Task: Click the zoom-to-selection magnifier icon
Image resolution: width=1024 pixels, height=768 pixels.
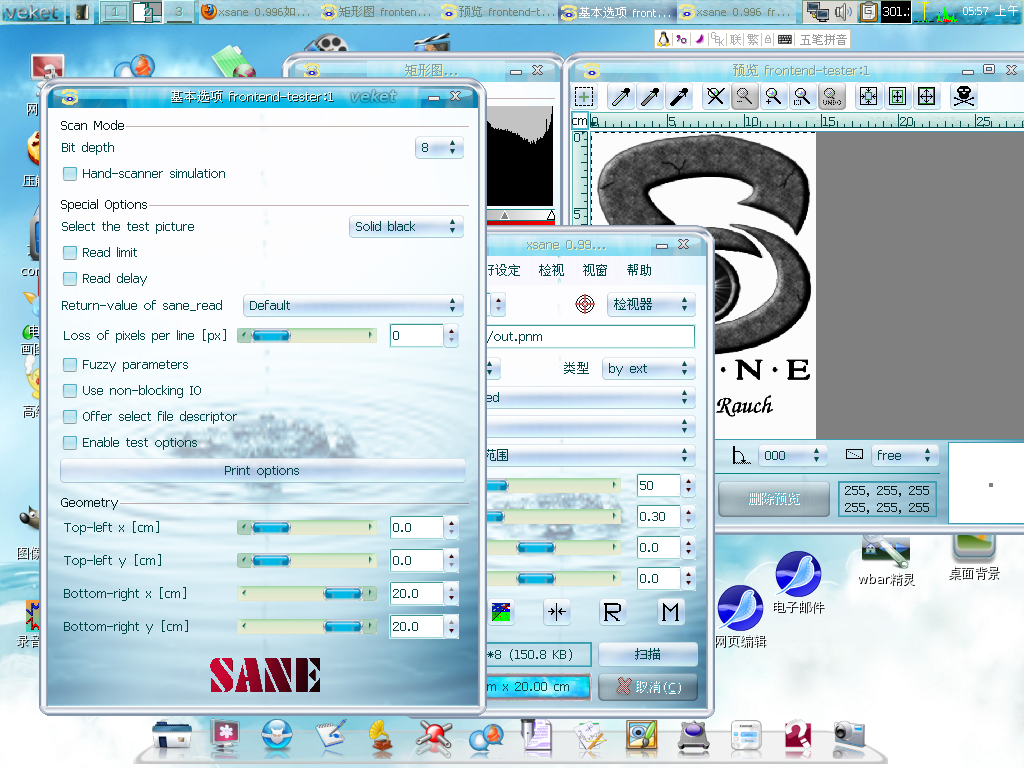Action: pos(802,97)
